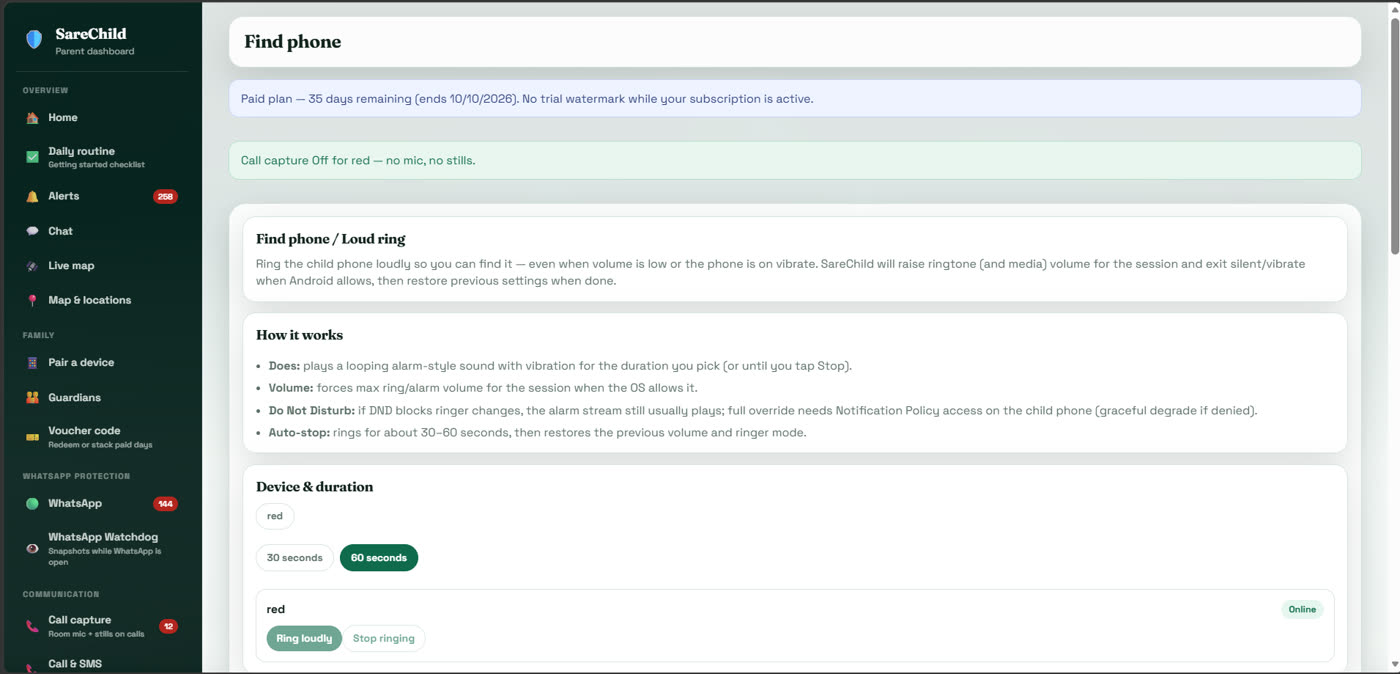Open Voucher code page
1400x674 pixels.
point(100,437)
